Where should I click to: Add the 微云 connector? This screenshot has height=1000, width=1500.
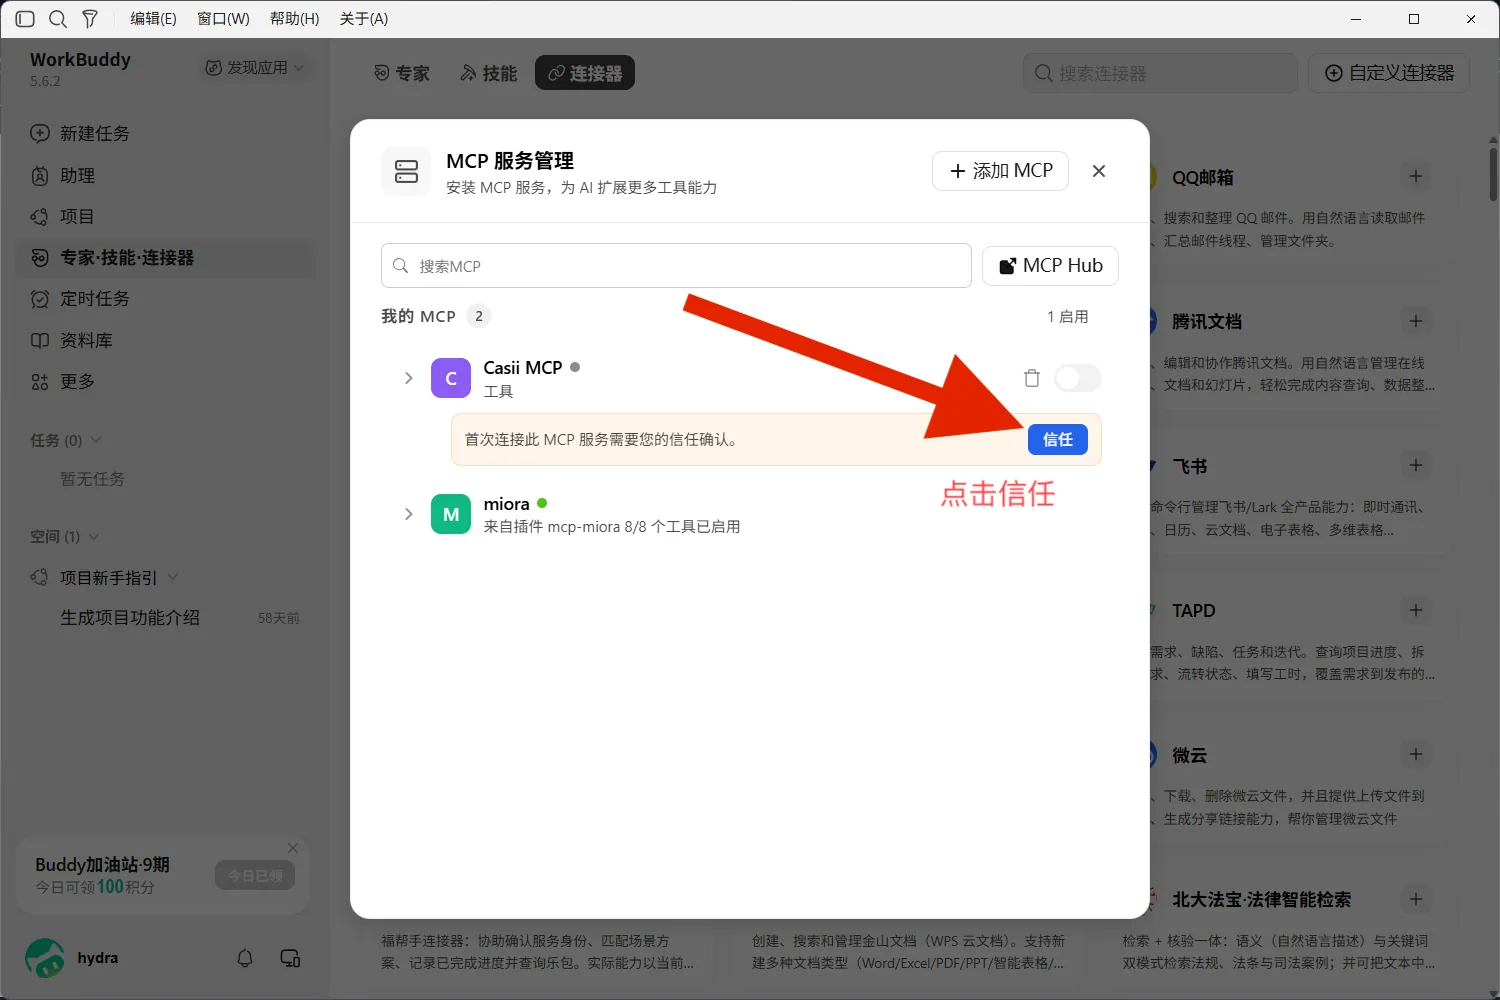1416,754
